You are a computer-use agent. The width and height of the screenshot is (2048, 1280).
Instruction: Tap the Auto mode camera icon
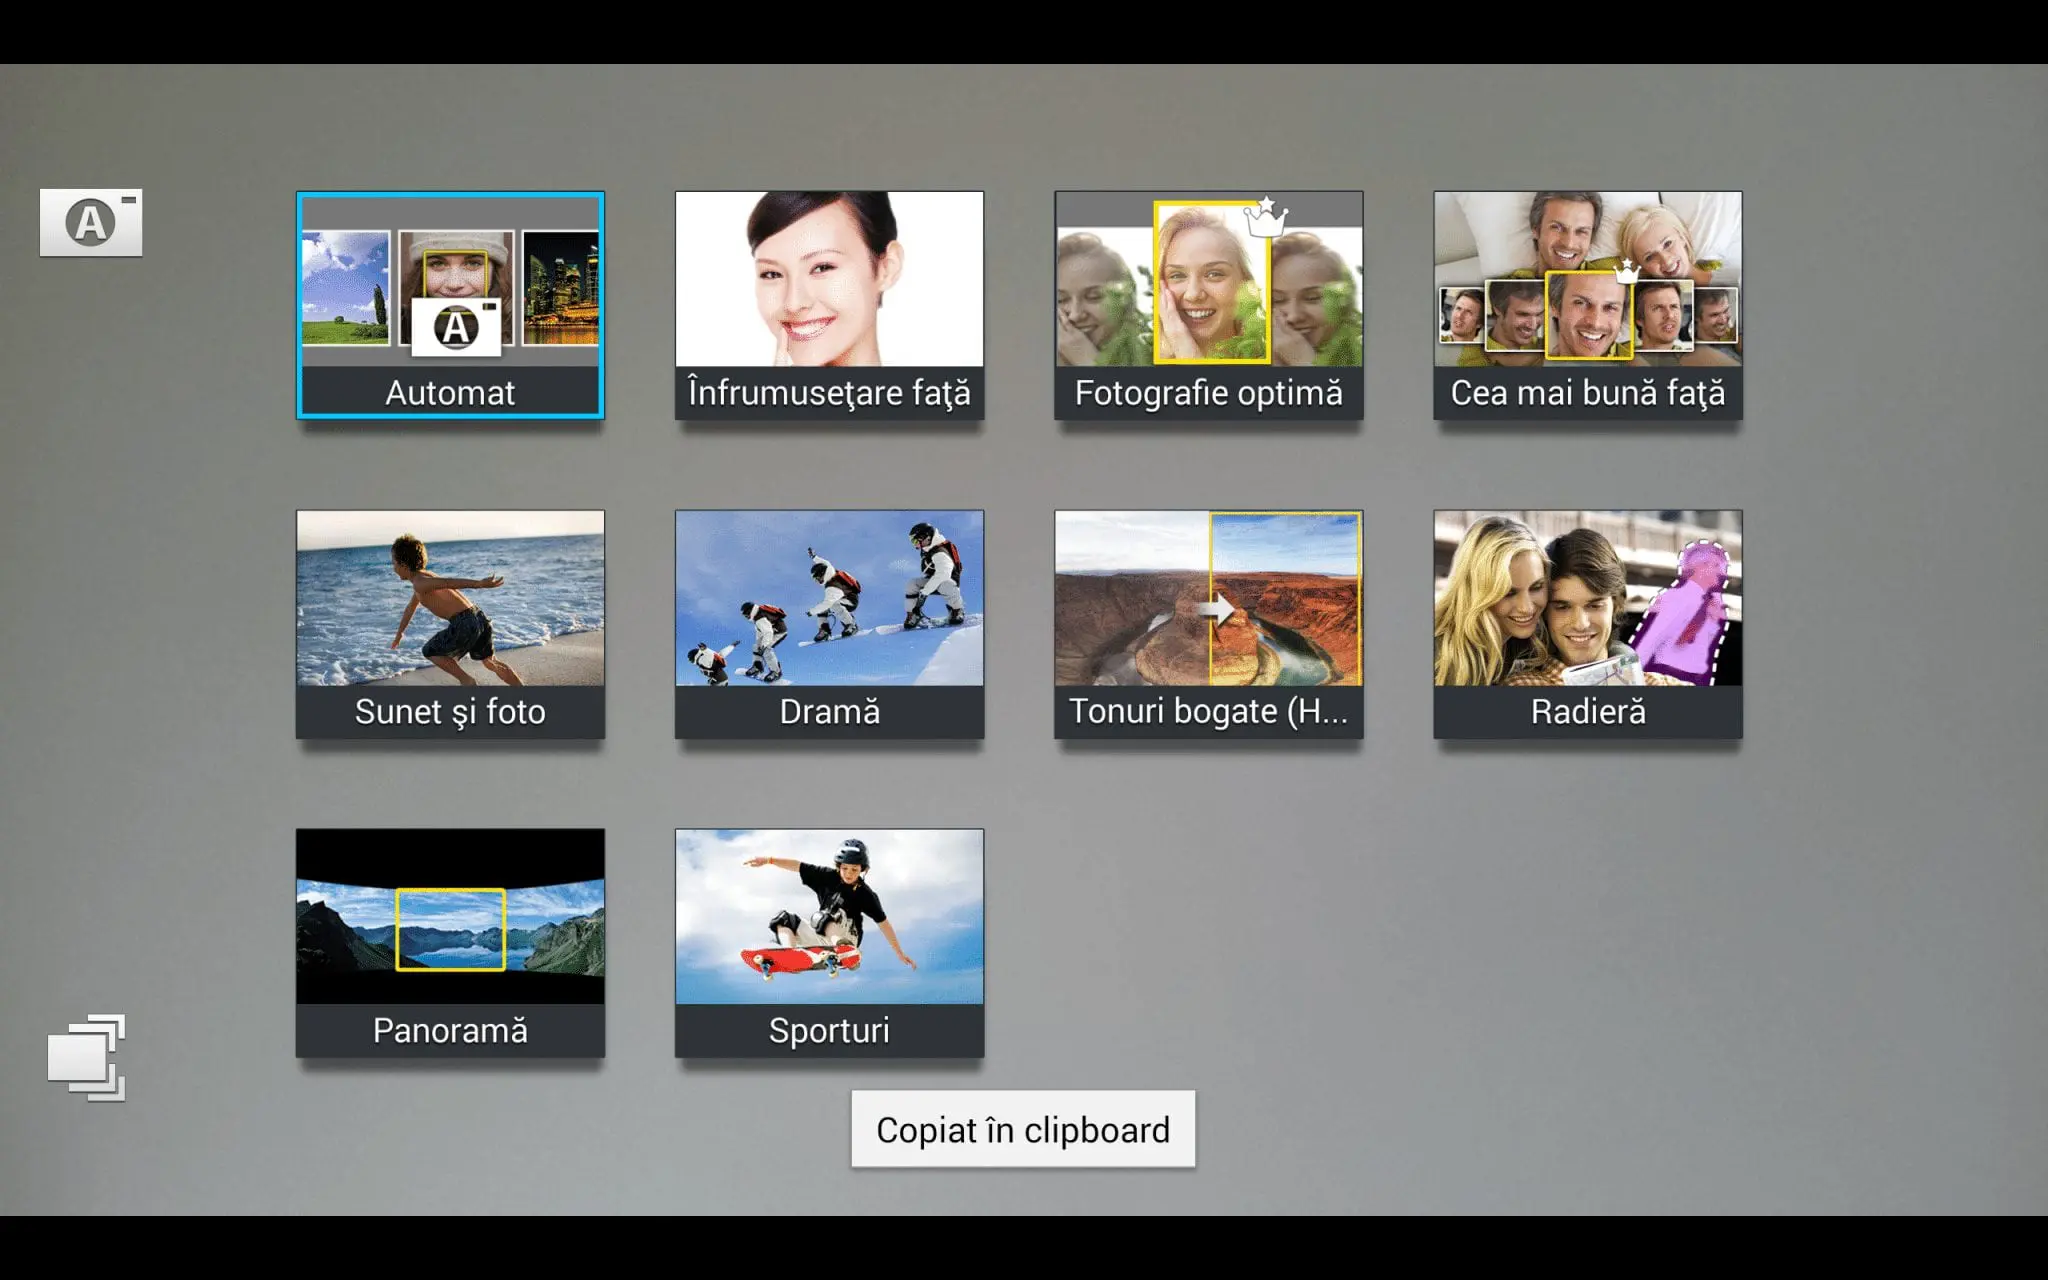pyautogui.click(x=91, y=222)
